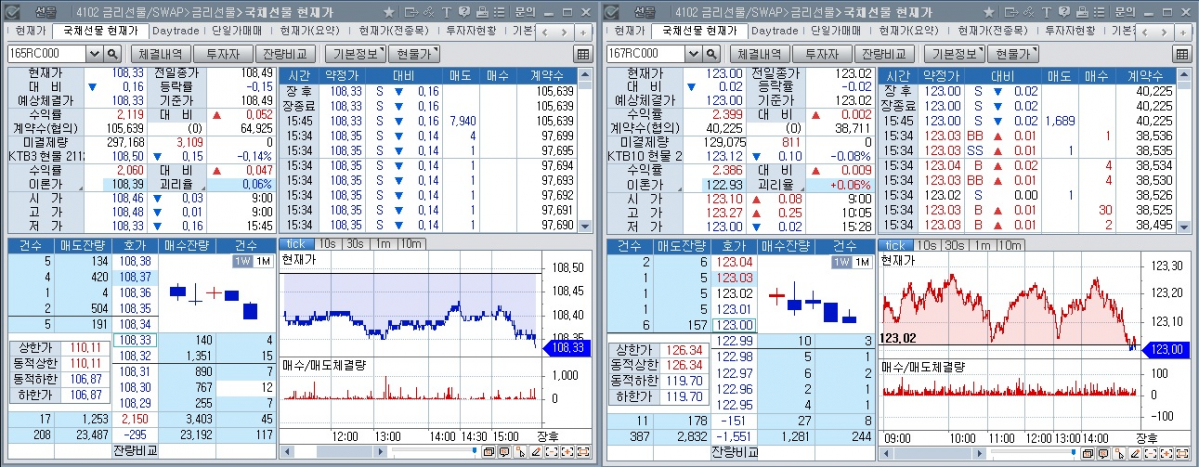Zoom in 165RC000 chart with plus bracket icon
Screen dimensions: 1199x467
click(567, 452)
